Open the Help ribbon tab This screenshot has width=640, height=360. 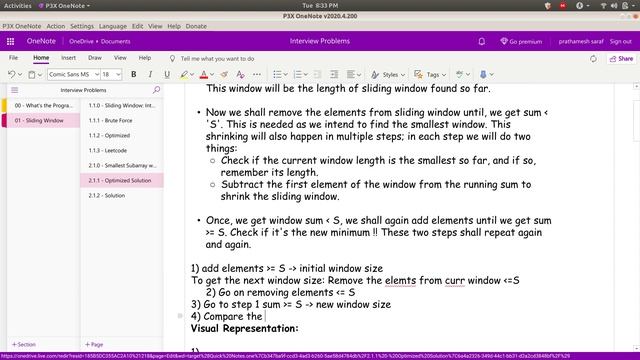[x=145, y=58]
